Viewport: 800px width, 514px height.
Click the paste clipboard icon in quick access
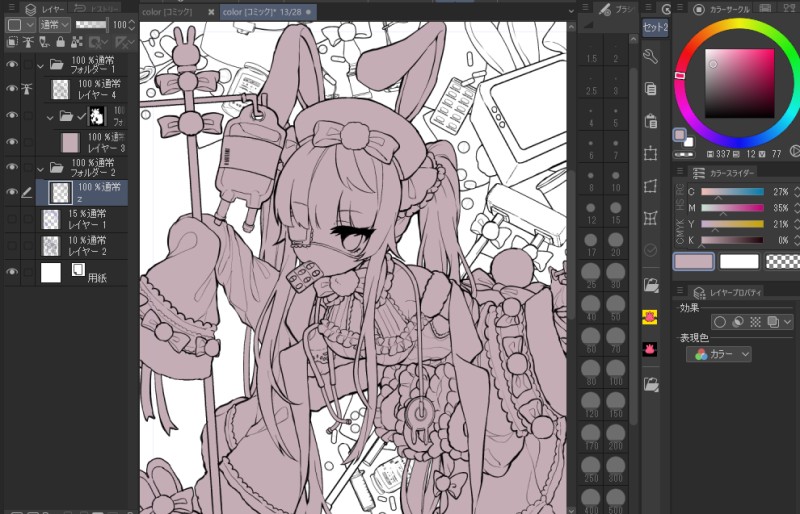coord(651,121)
